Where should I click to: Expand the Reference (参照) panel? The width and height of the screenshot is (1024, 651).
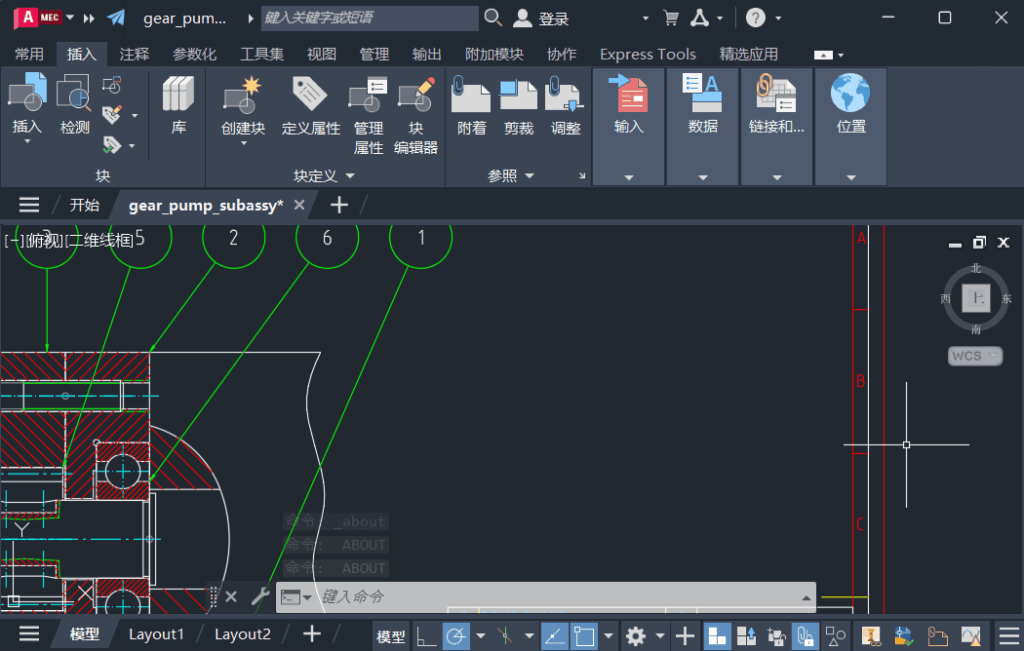(x=511, y=176)
